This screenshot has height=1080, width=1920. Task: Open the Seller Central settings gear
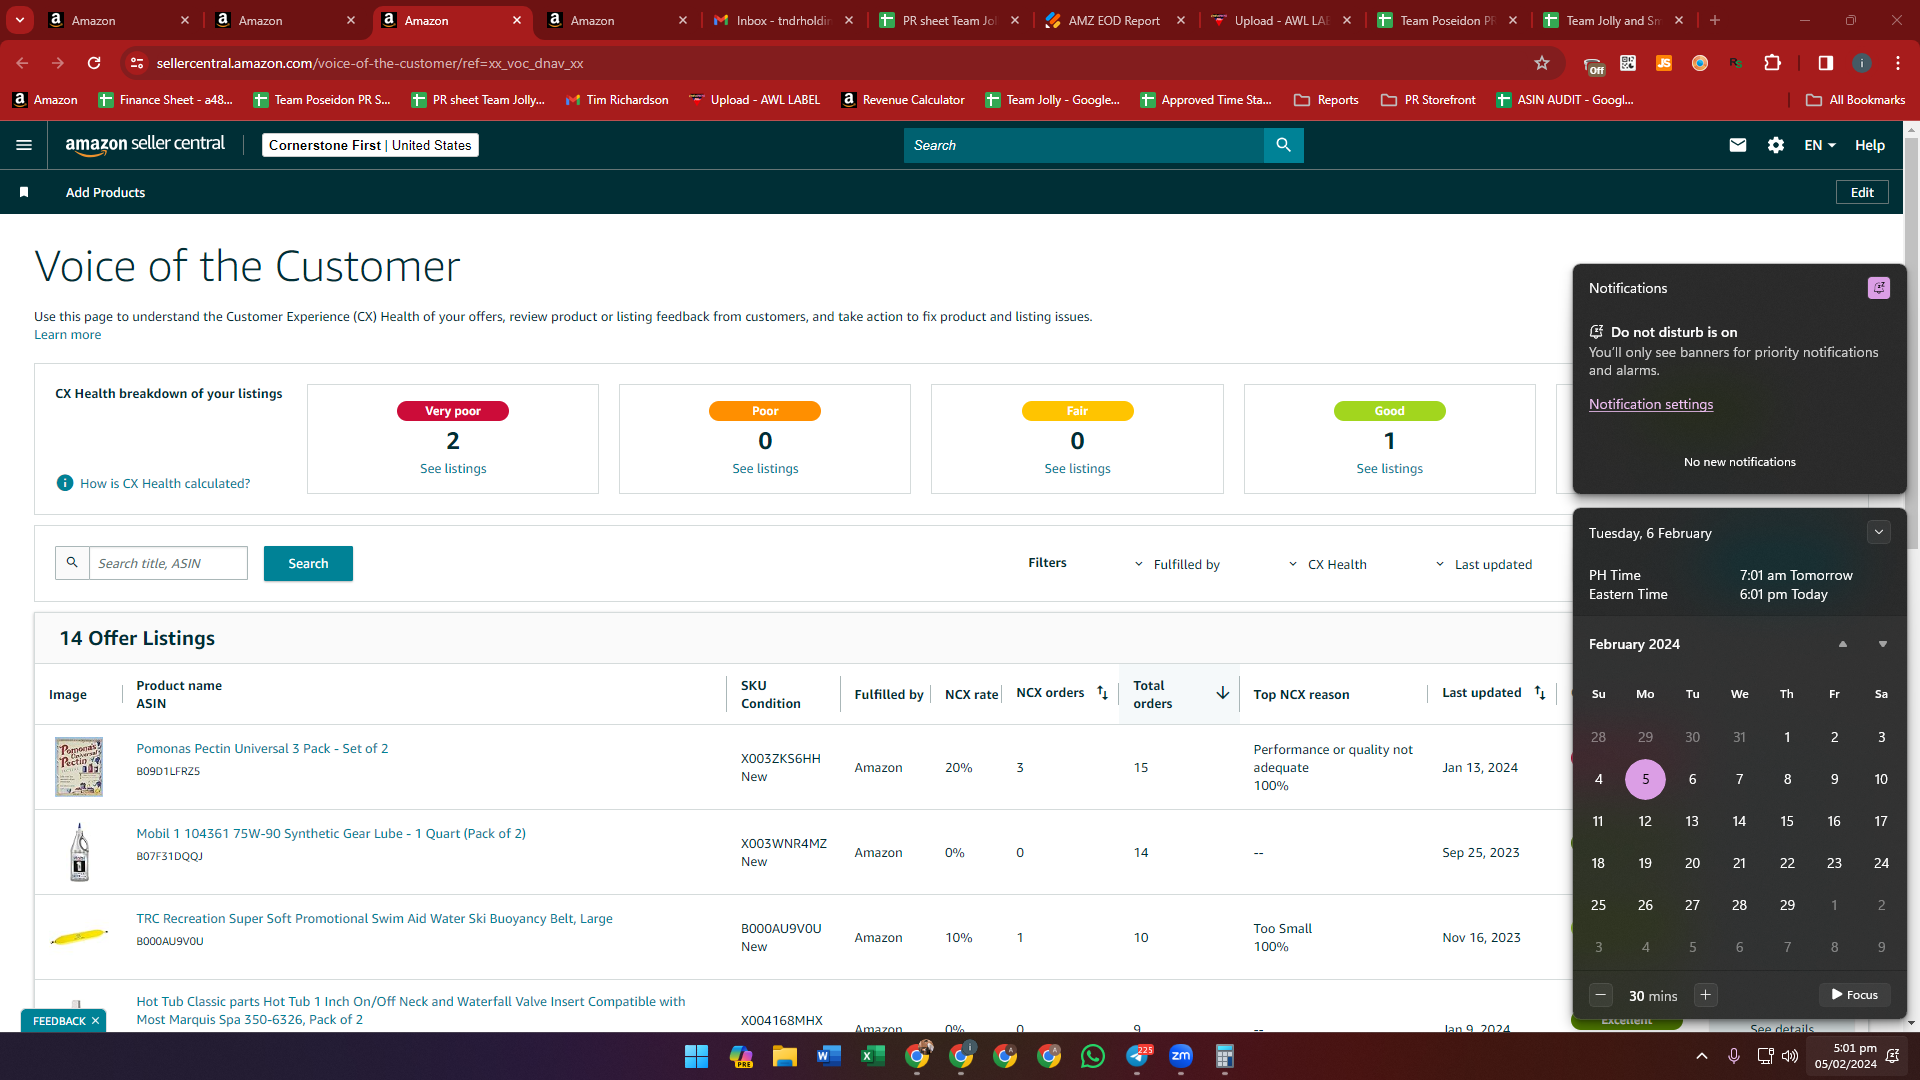[1776, 145]
